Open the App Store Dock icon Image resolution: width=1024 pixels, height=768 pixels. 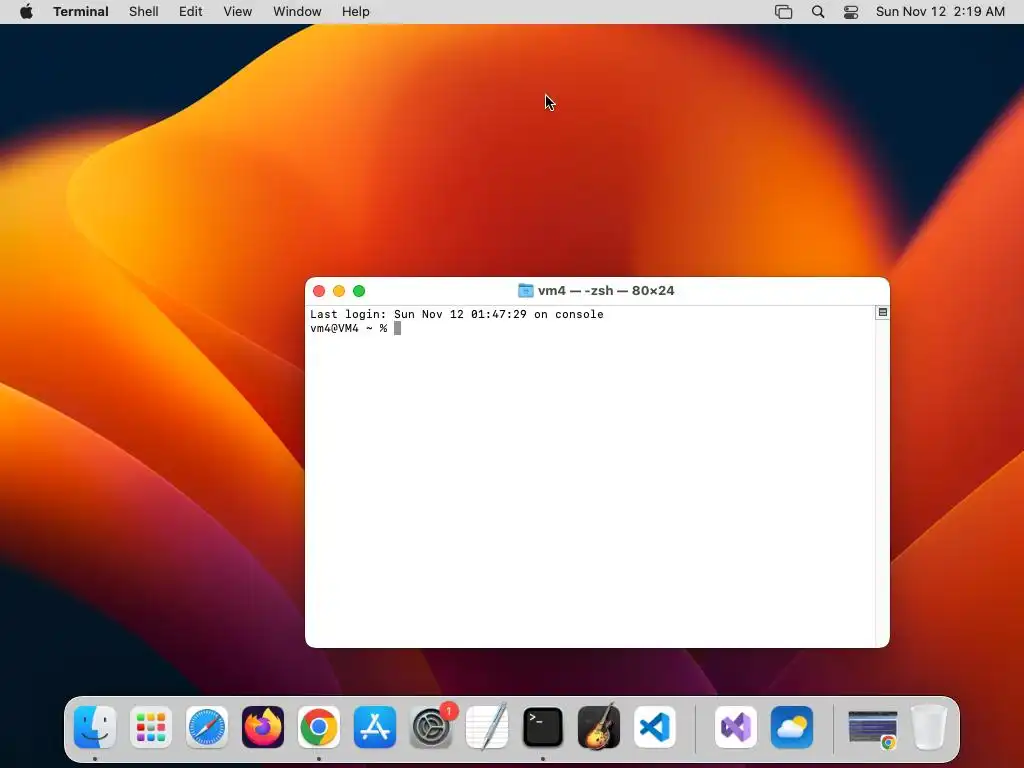pyautogui.click(x=375, y=727)
